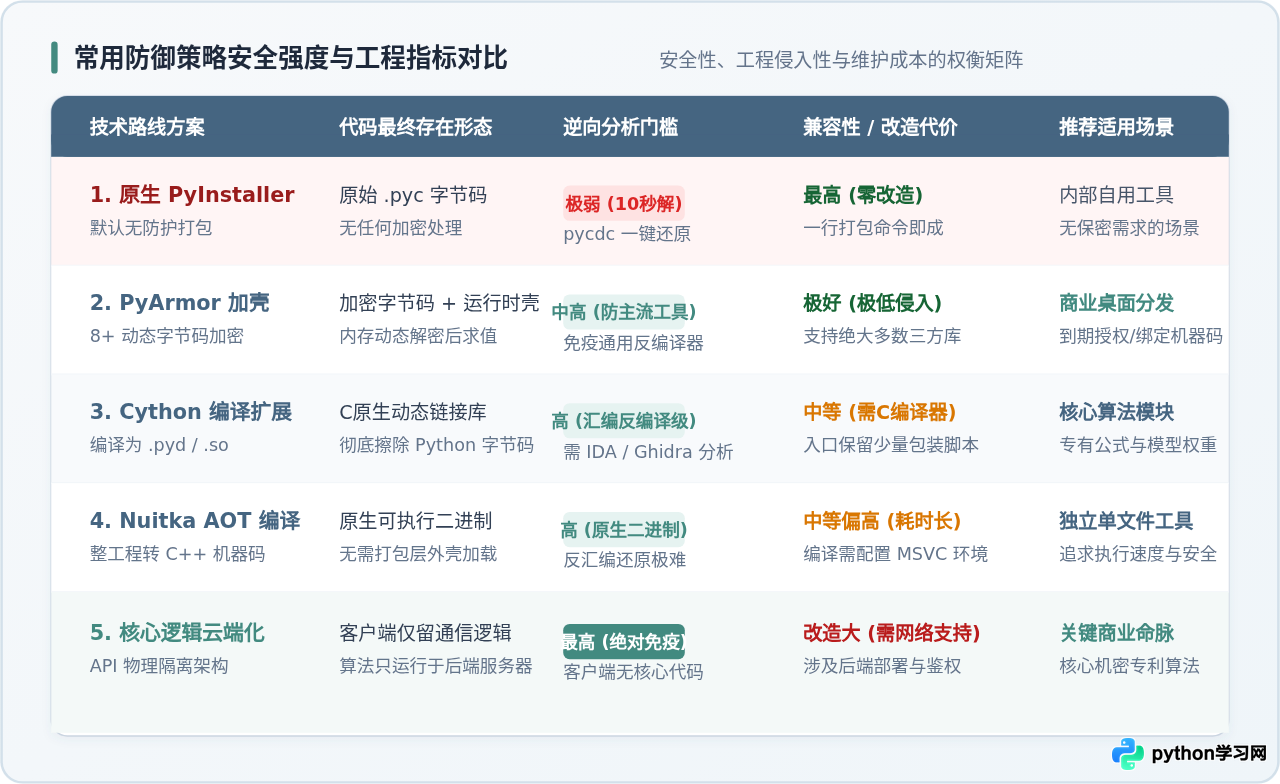Click the scenario "关键商业命脉"

[x=1116, y=633]
